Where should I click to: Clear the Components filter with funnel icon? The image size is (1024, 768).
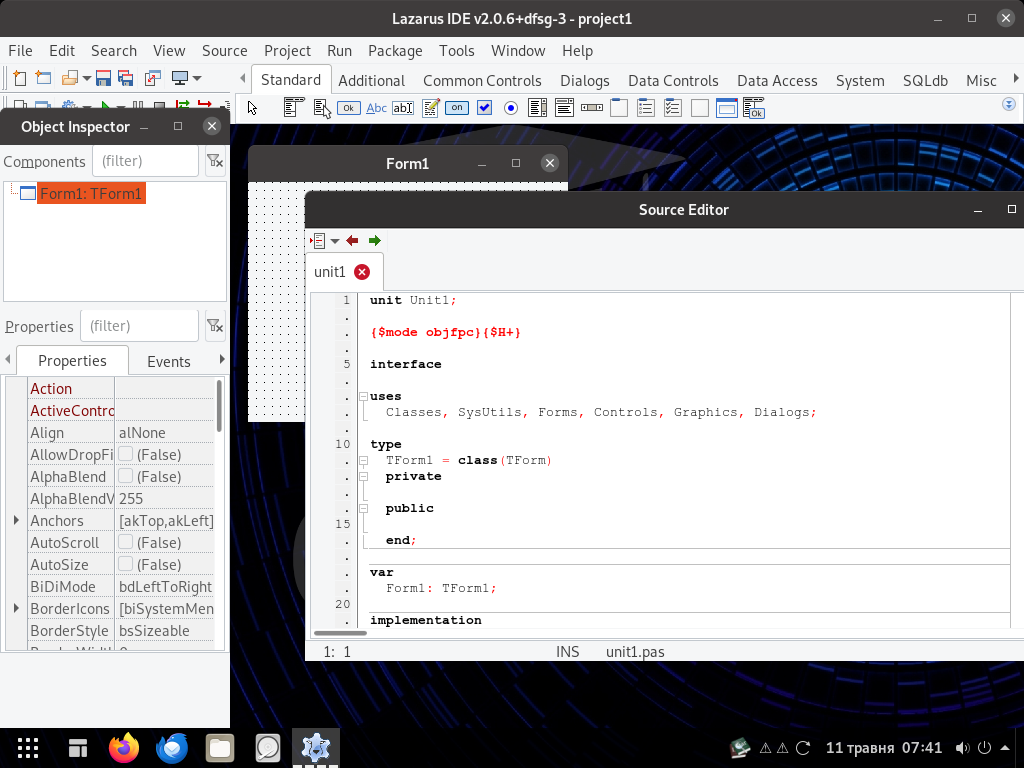click(215, 161)
